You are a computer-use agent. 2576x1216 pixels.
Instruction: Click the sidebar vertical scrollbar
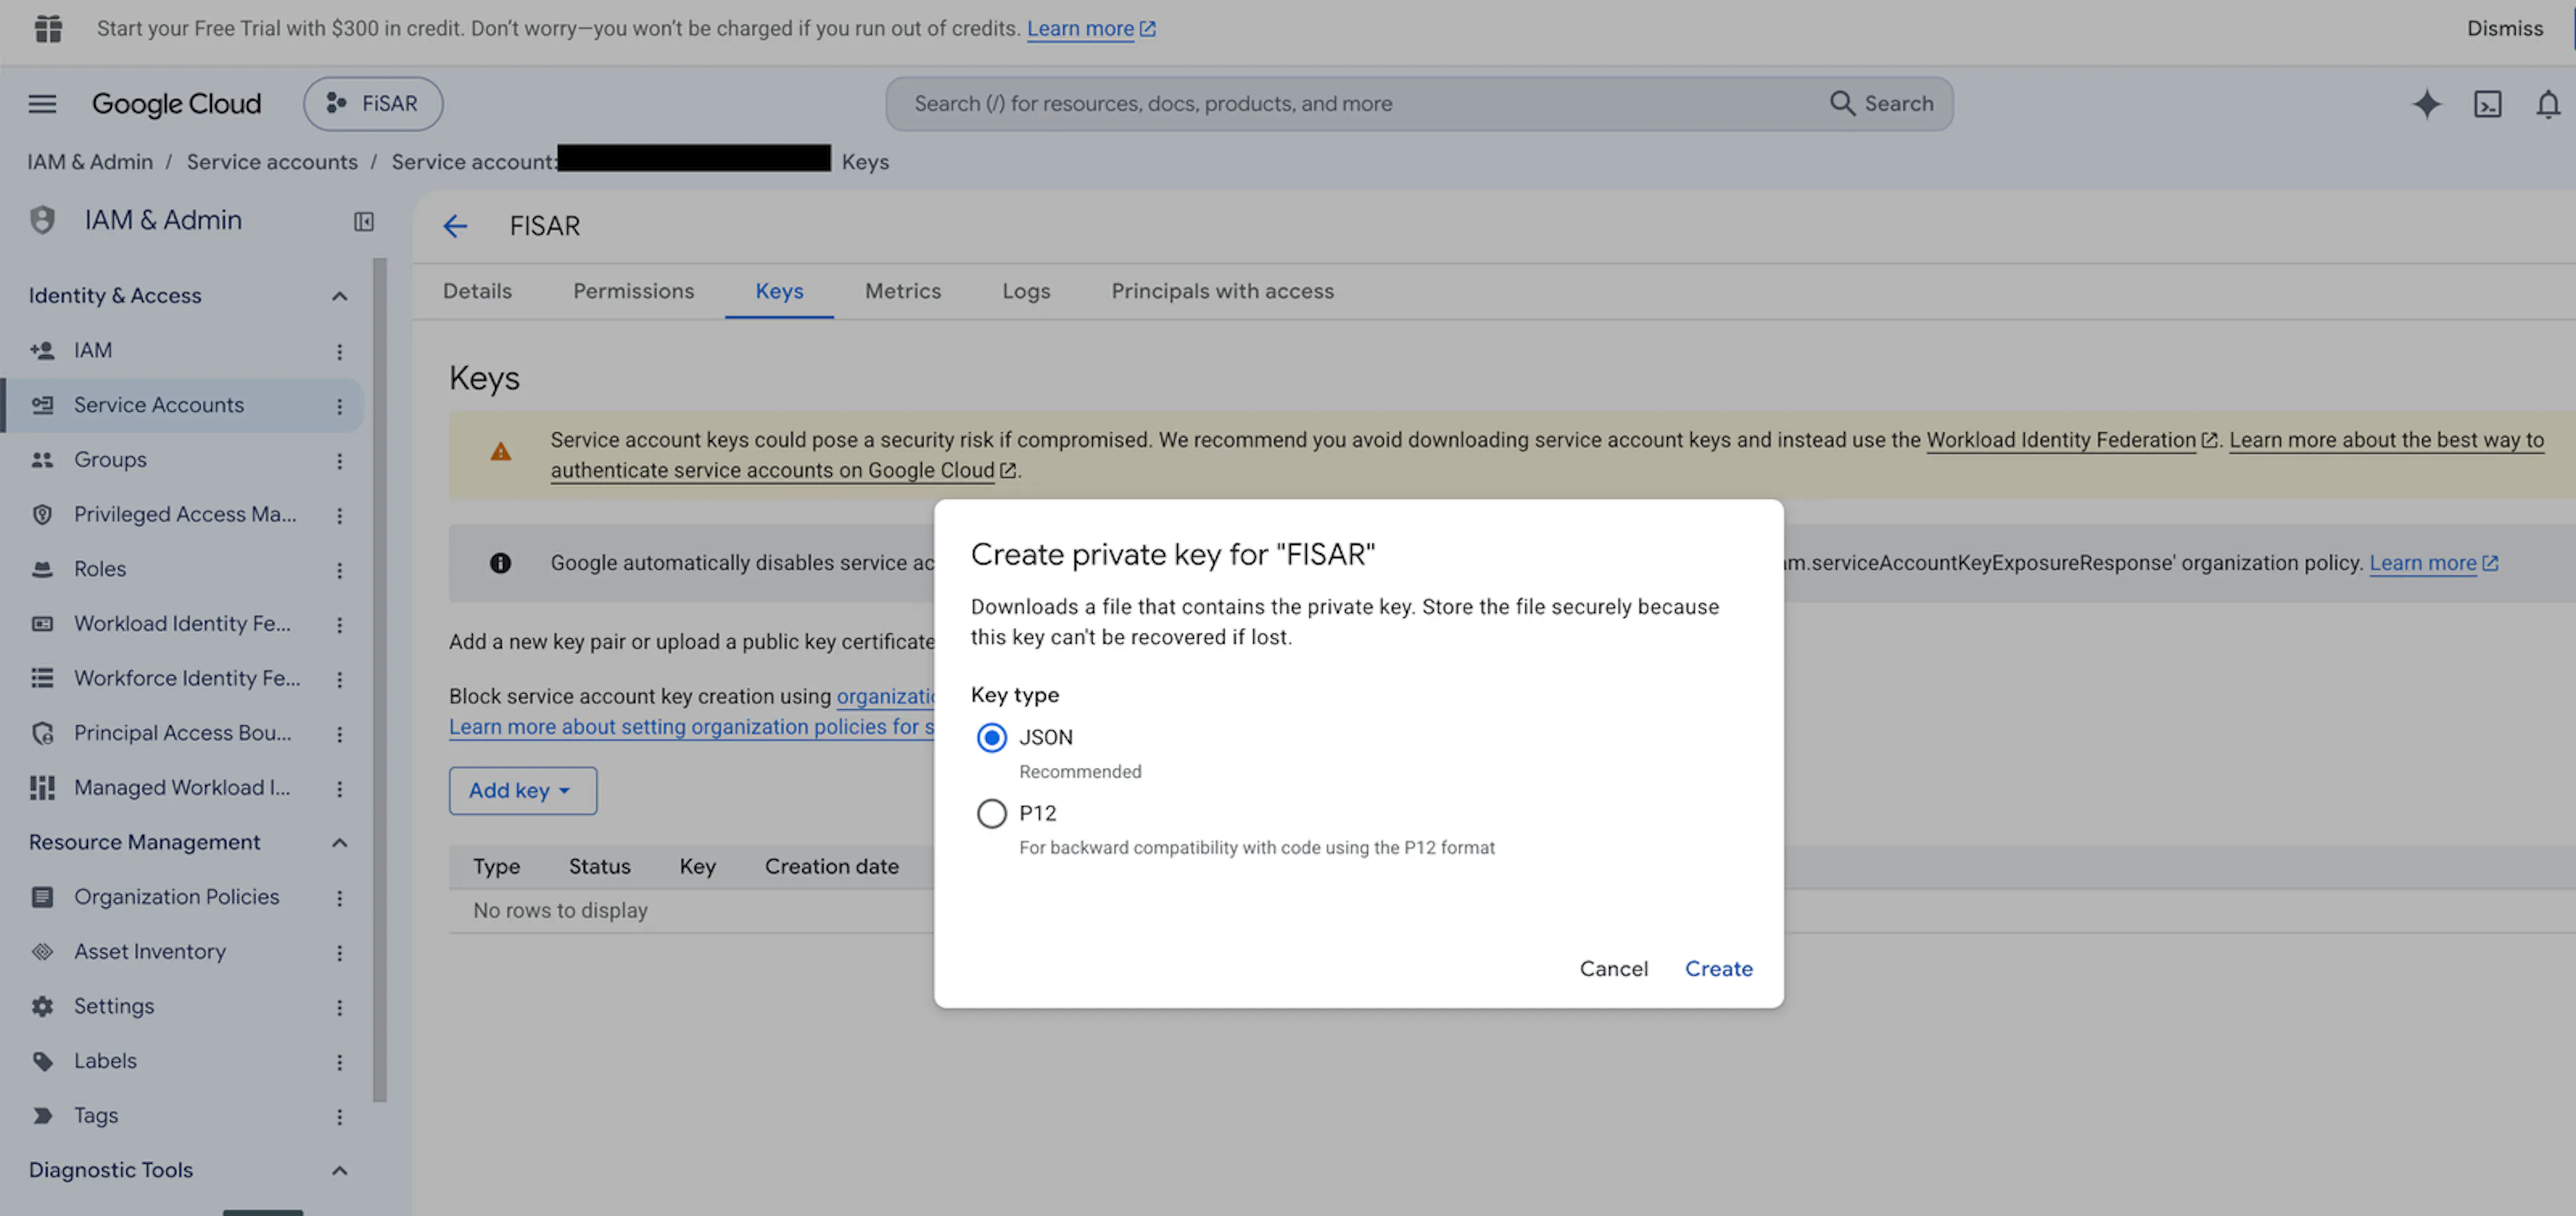(x=379, y=680)
